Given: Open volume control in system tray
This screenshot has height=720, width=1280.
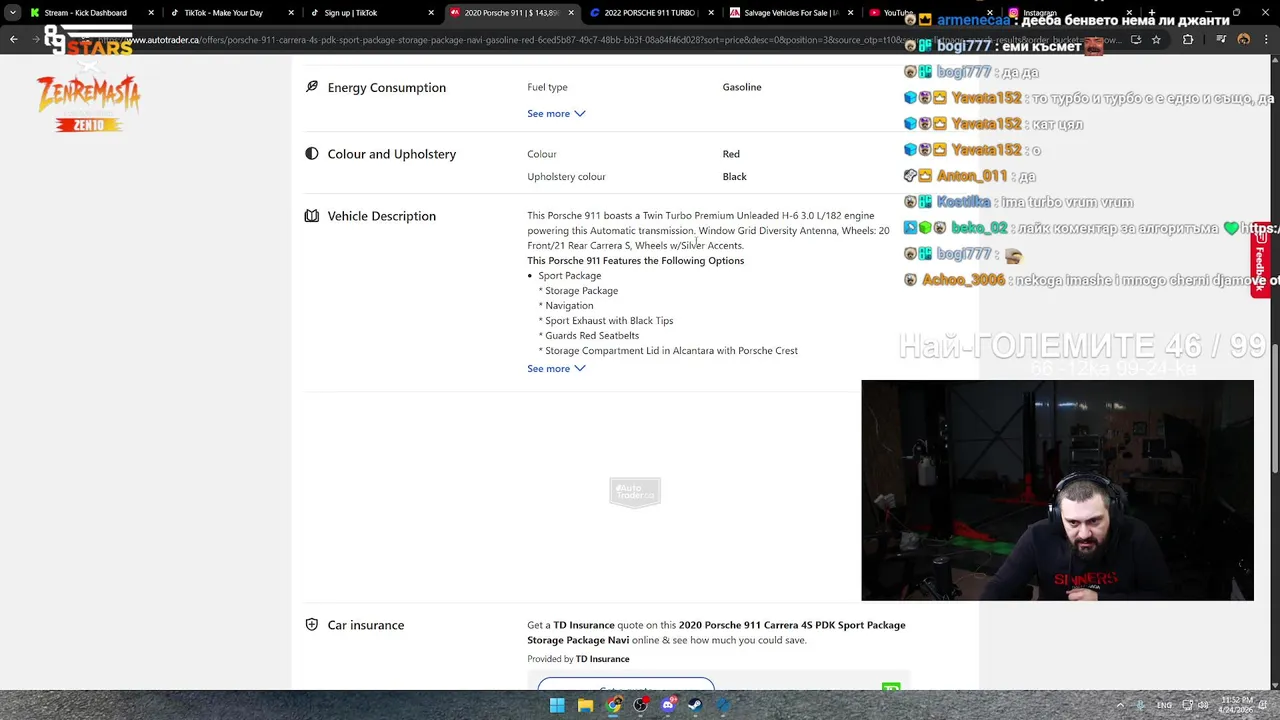Looking at the screenshot, I should (x=1203, y=705).
